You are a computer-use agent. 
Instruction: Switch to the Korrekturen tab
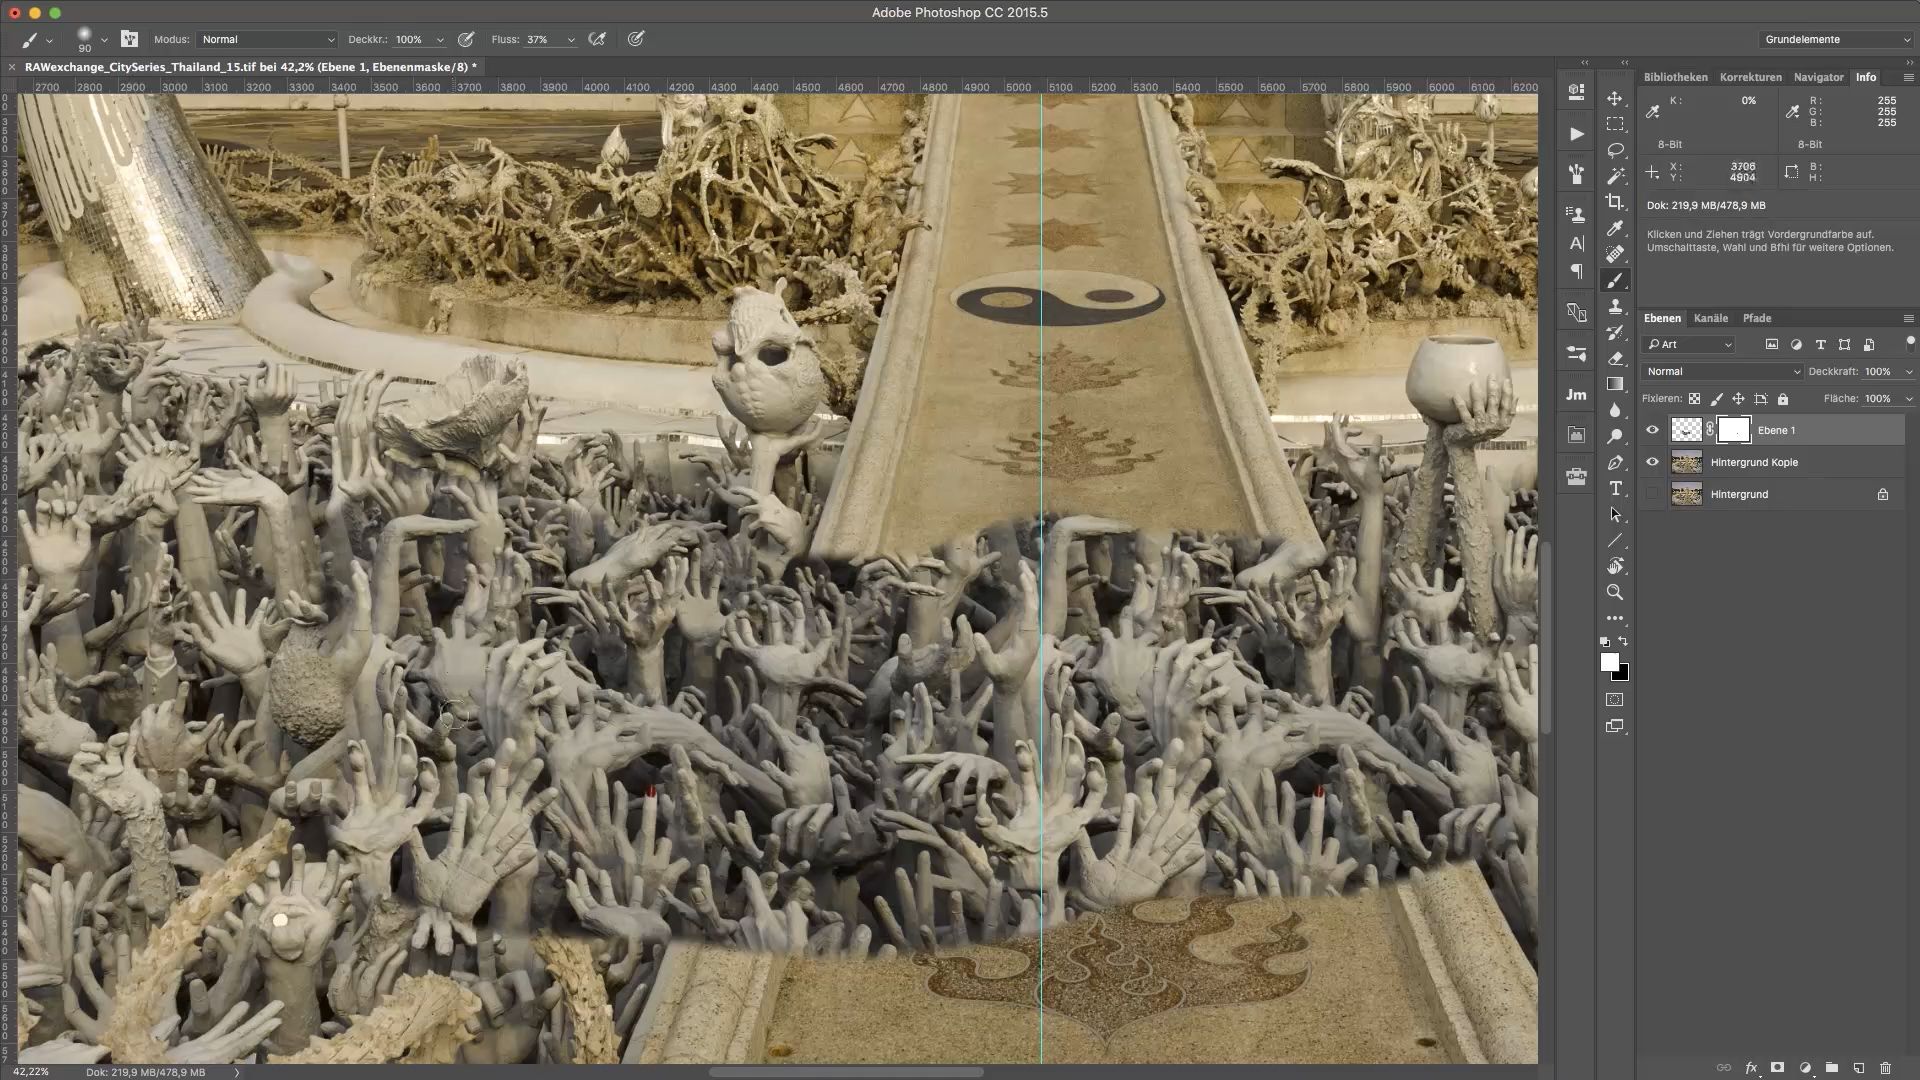tap(1750, 77)
